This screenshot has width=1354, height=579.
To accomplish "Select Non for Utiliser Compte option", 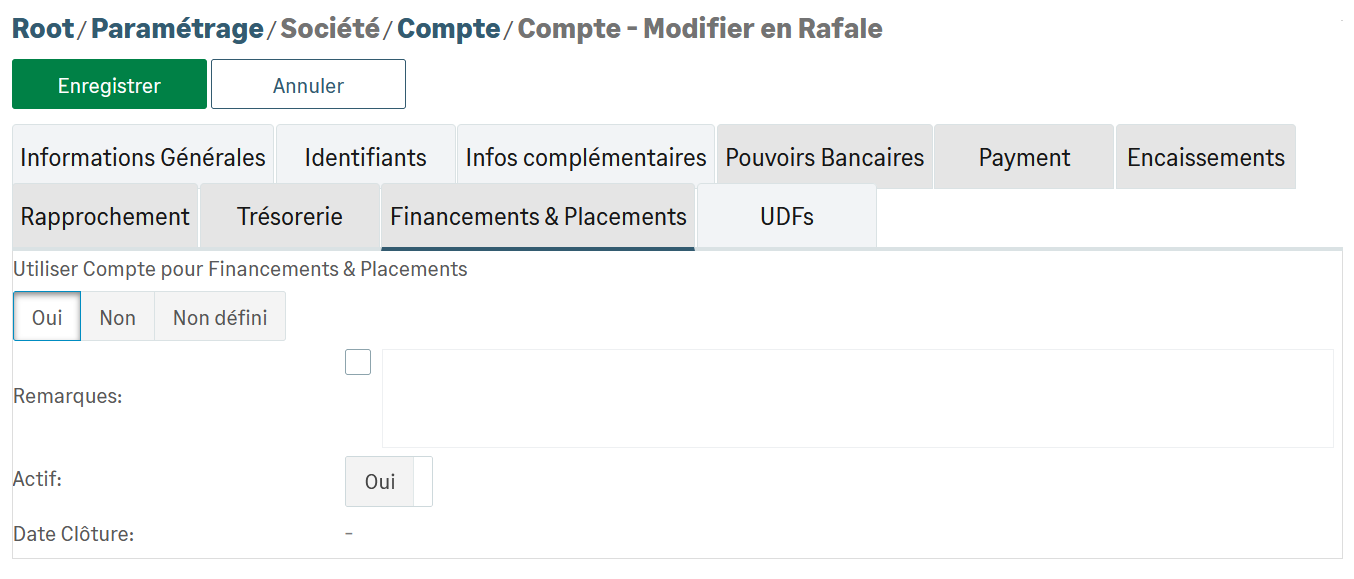I will (x=117, y=317).
